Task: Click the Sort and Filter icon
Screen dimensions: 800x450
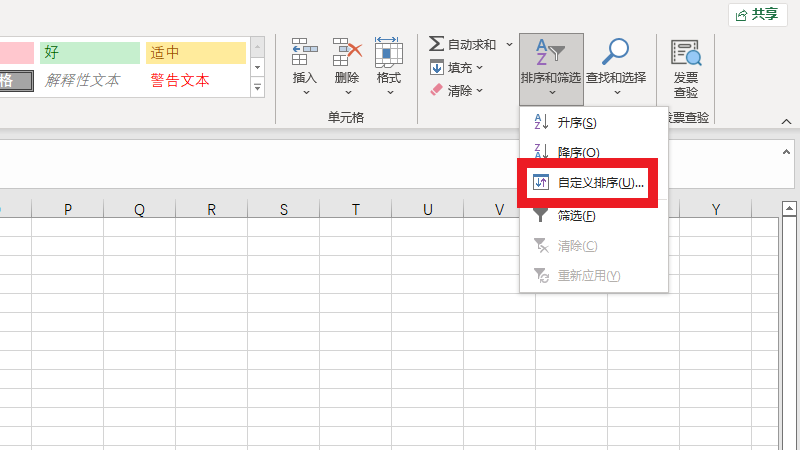Action: (550, 52)
